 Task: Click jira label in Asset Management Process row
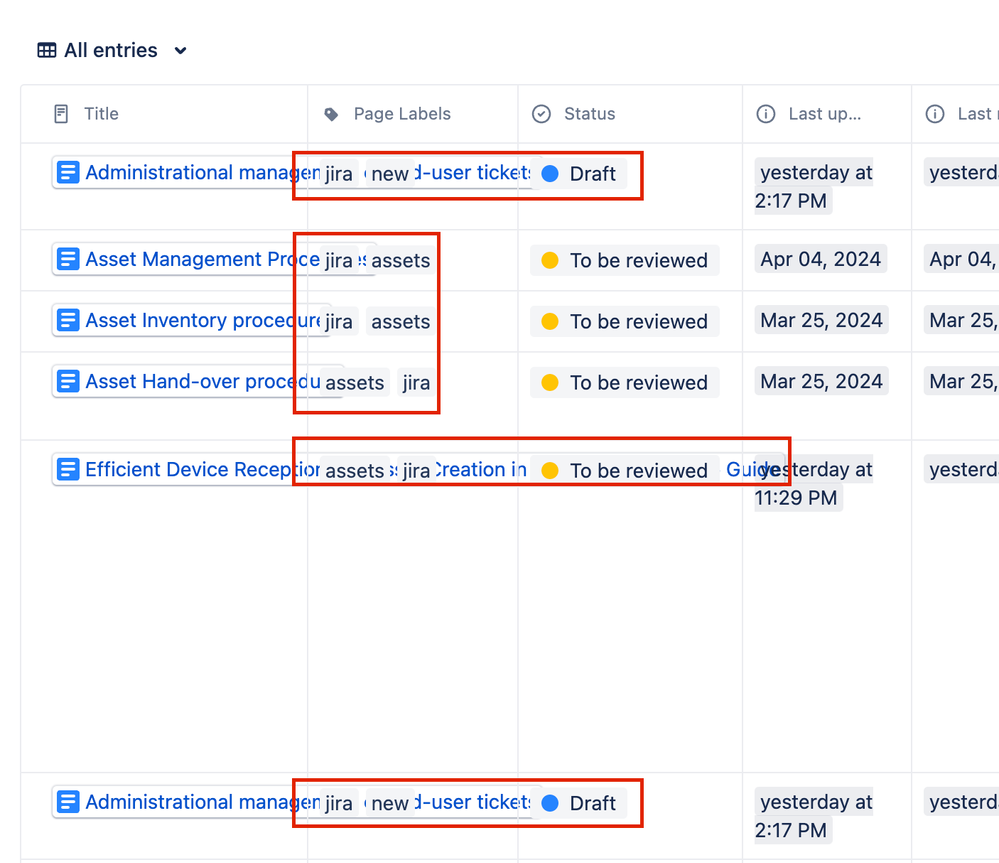(x=339, y=260)
